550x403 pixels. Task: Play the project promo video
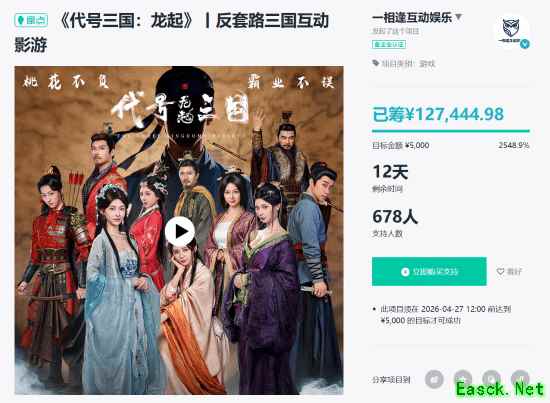180,231
